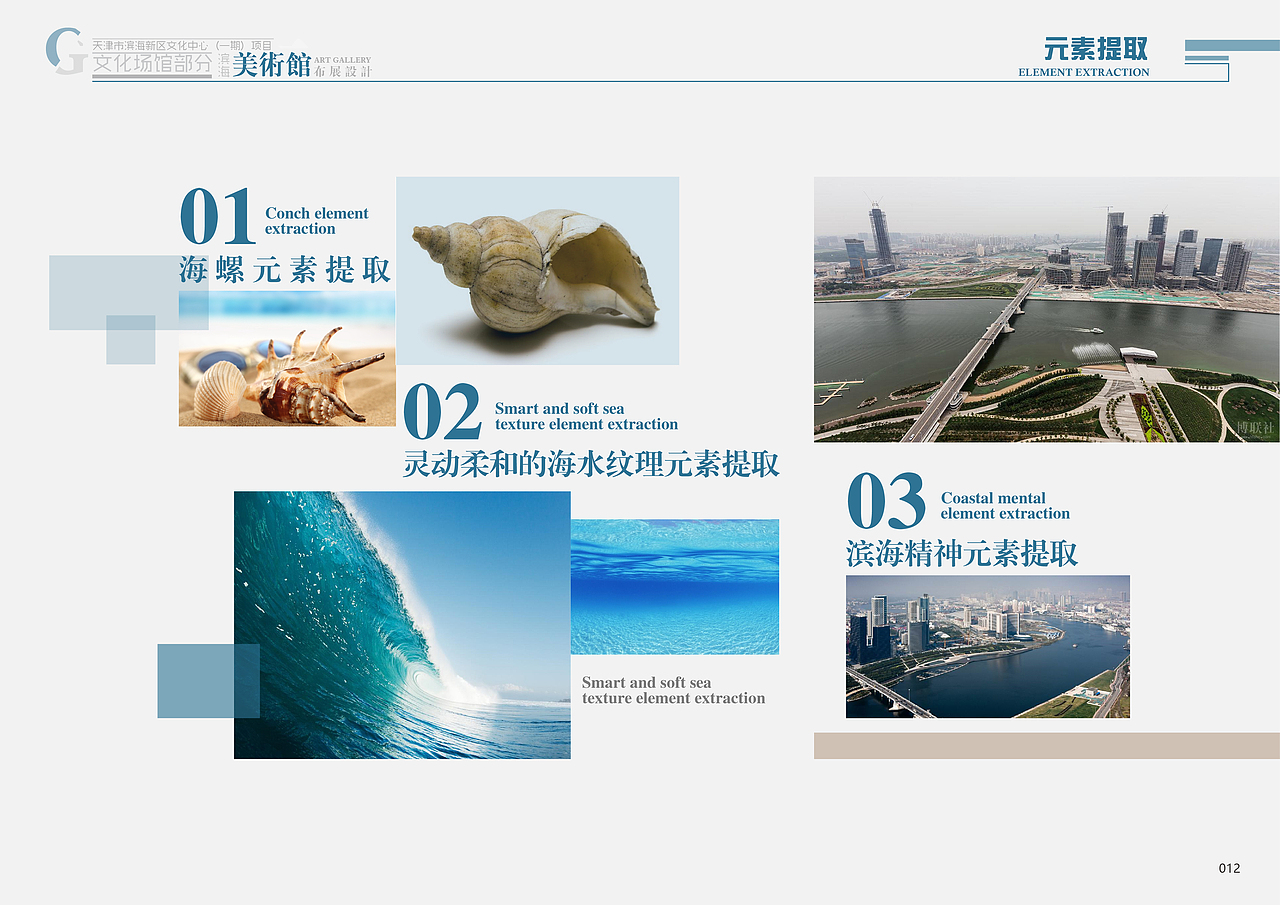Click the large 03 section number

pos(886,502)
